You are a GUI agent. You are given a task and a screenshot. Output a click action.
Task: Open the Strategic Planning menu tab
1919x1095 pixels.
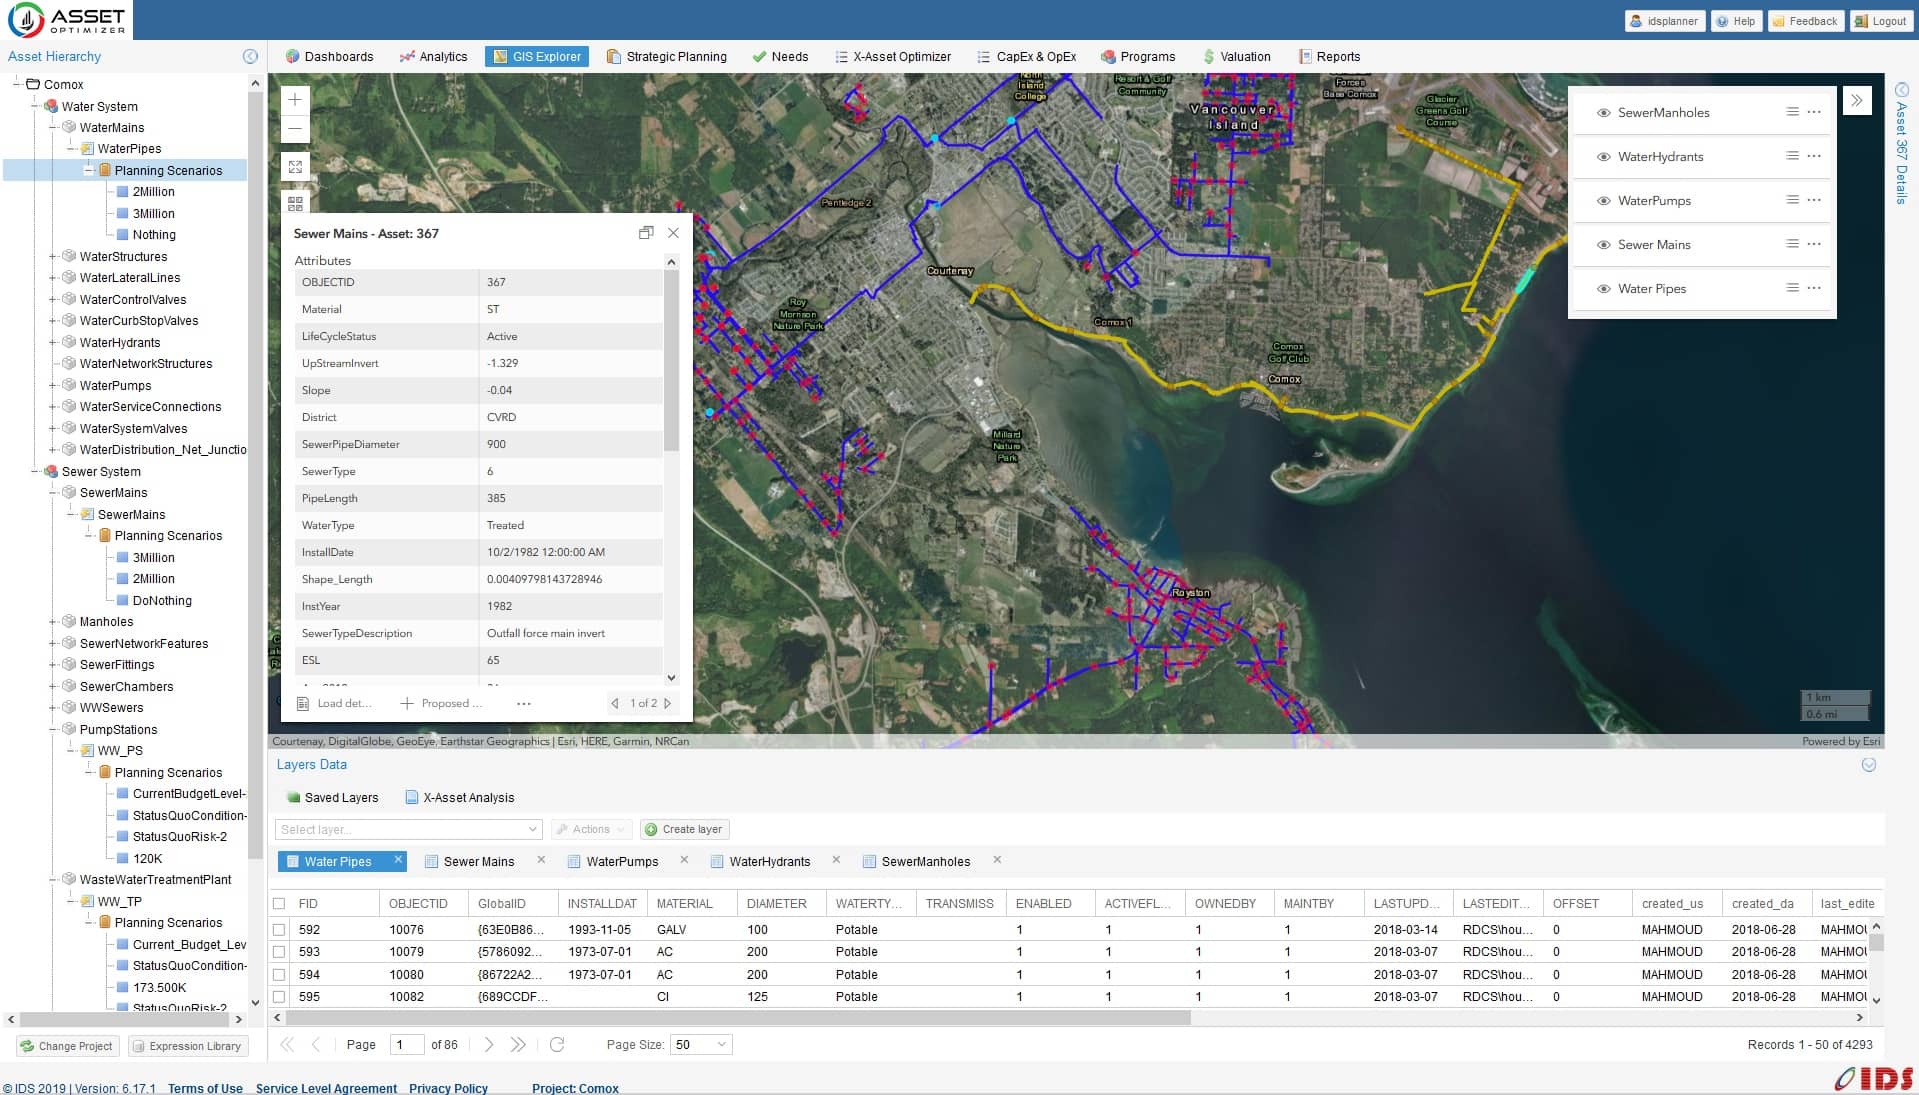click(666, 57)
